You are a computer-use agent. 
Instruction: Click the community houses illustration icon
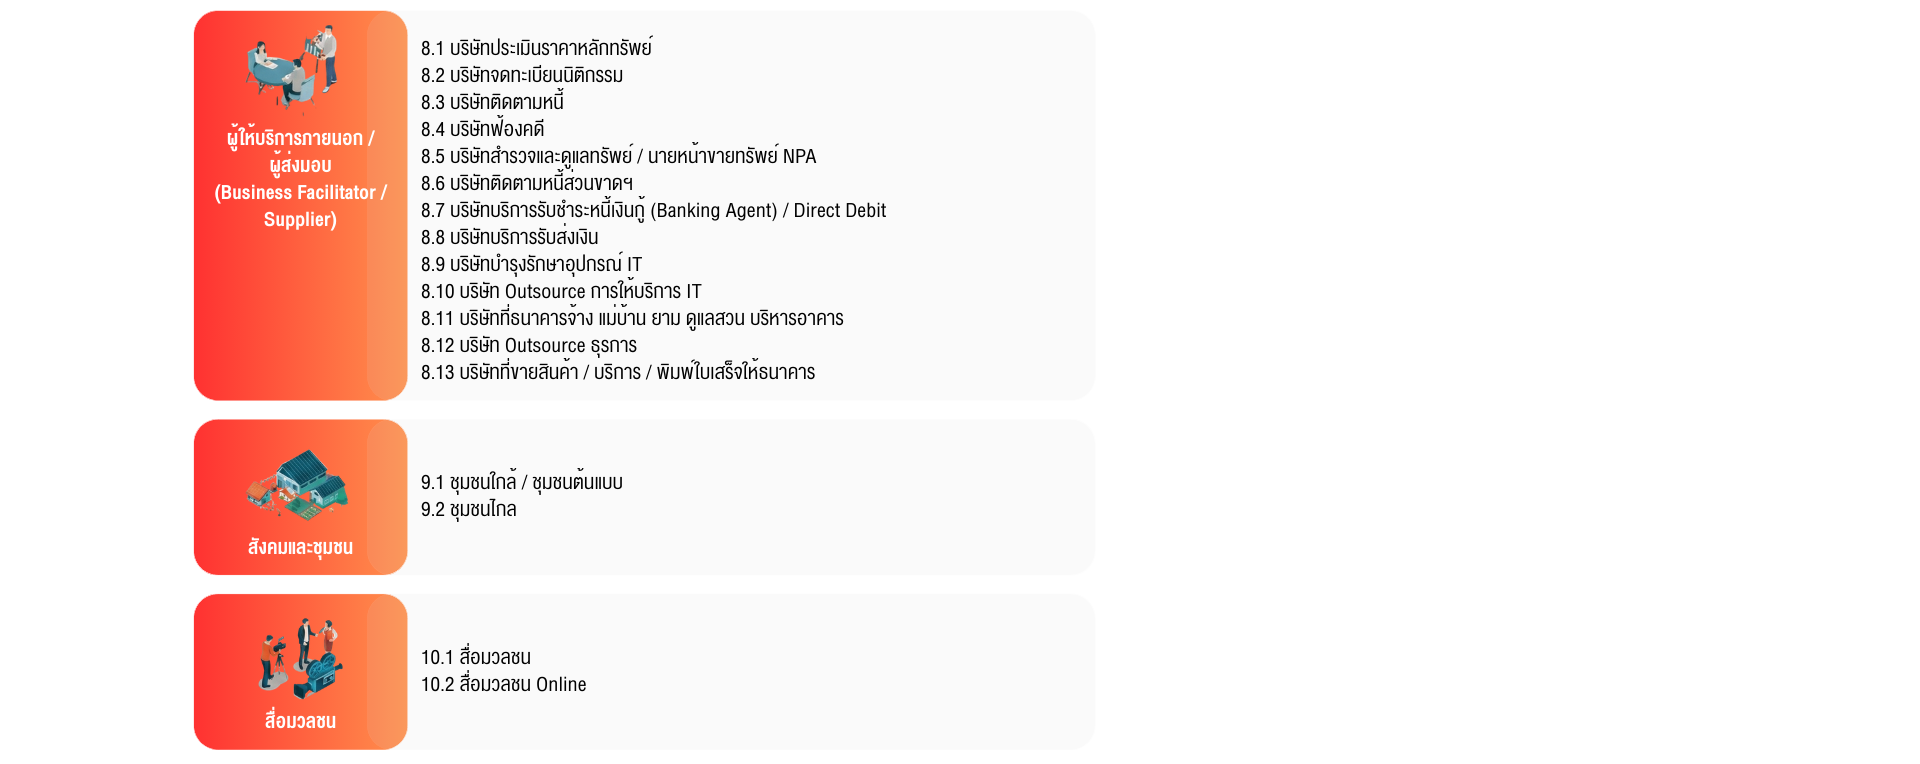click(x=299, y=484)
